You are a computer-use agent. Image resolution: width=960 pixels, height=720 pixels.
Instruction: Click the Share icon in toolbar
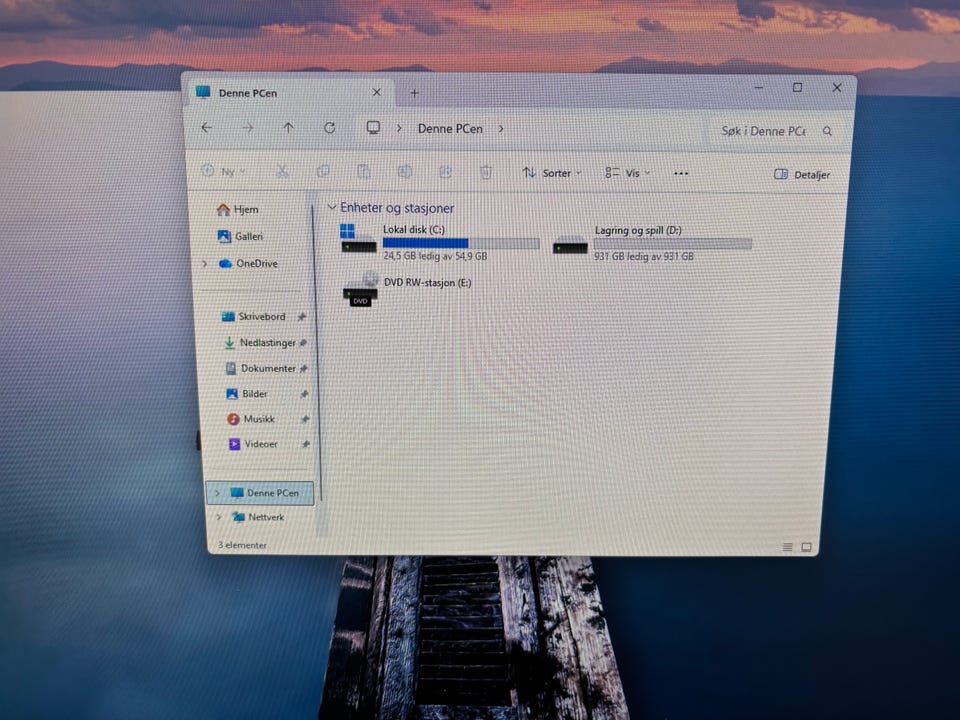tap(445, 172)
